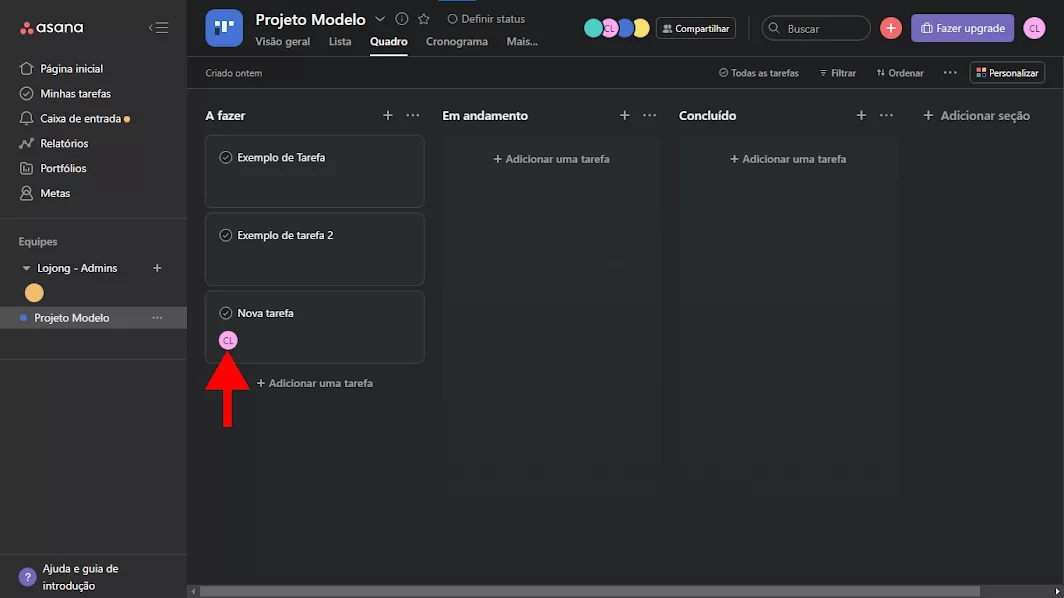Click Personalizar button
1064x598 pixels.
tap(1007, 73)
